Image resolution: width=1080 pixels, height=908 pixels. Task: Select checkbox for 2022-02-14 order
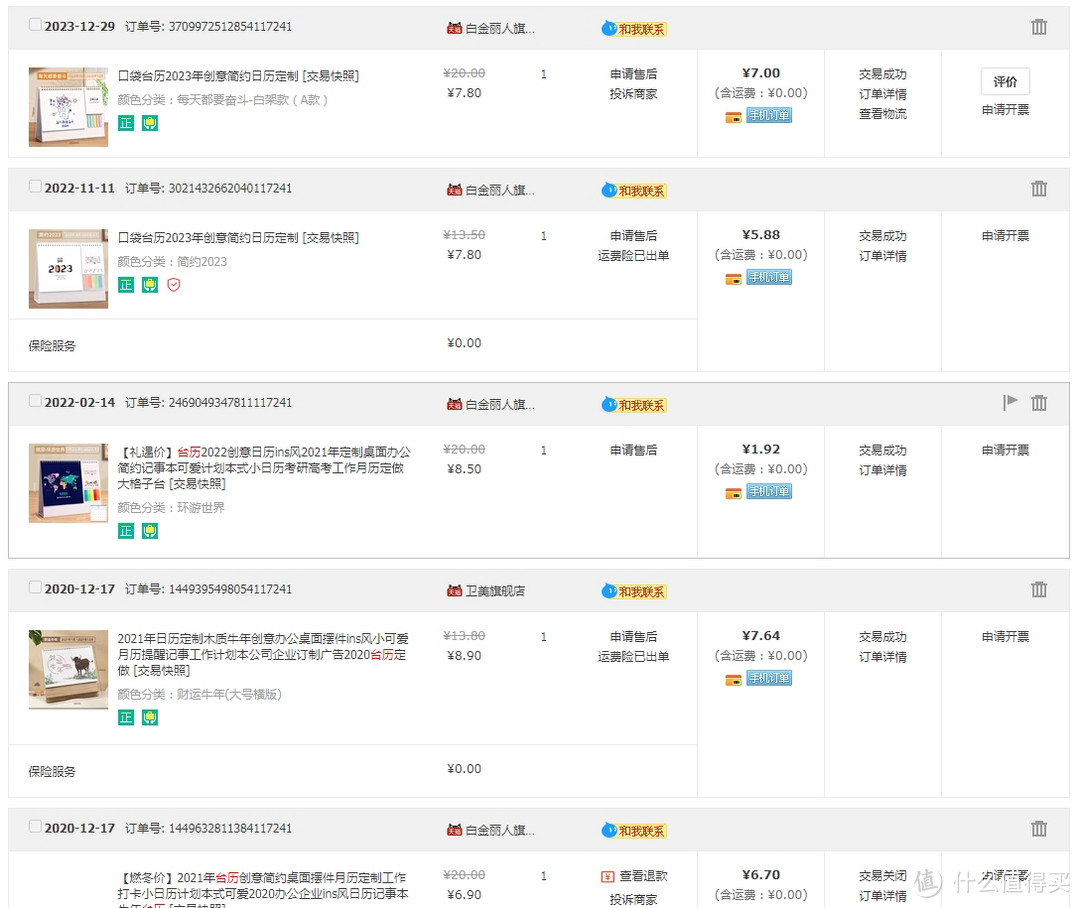pos(35,400)
